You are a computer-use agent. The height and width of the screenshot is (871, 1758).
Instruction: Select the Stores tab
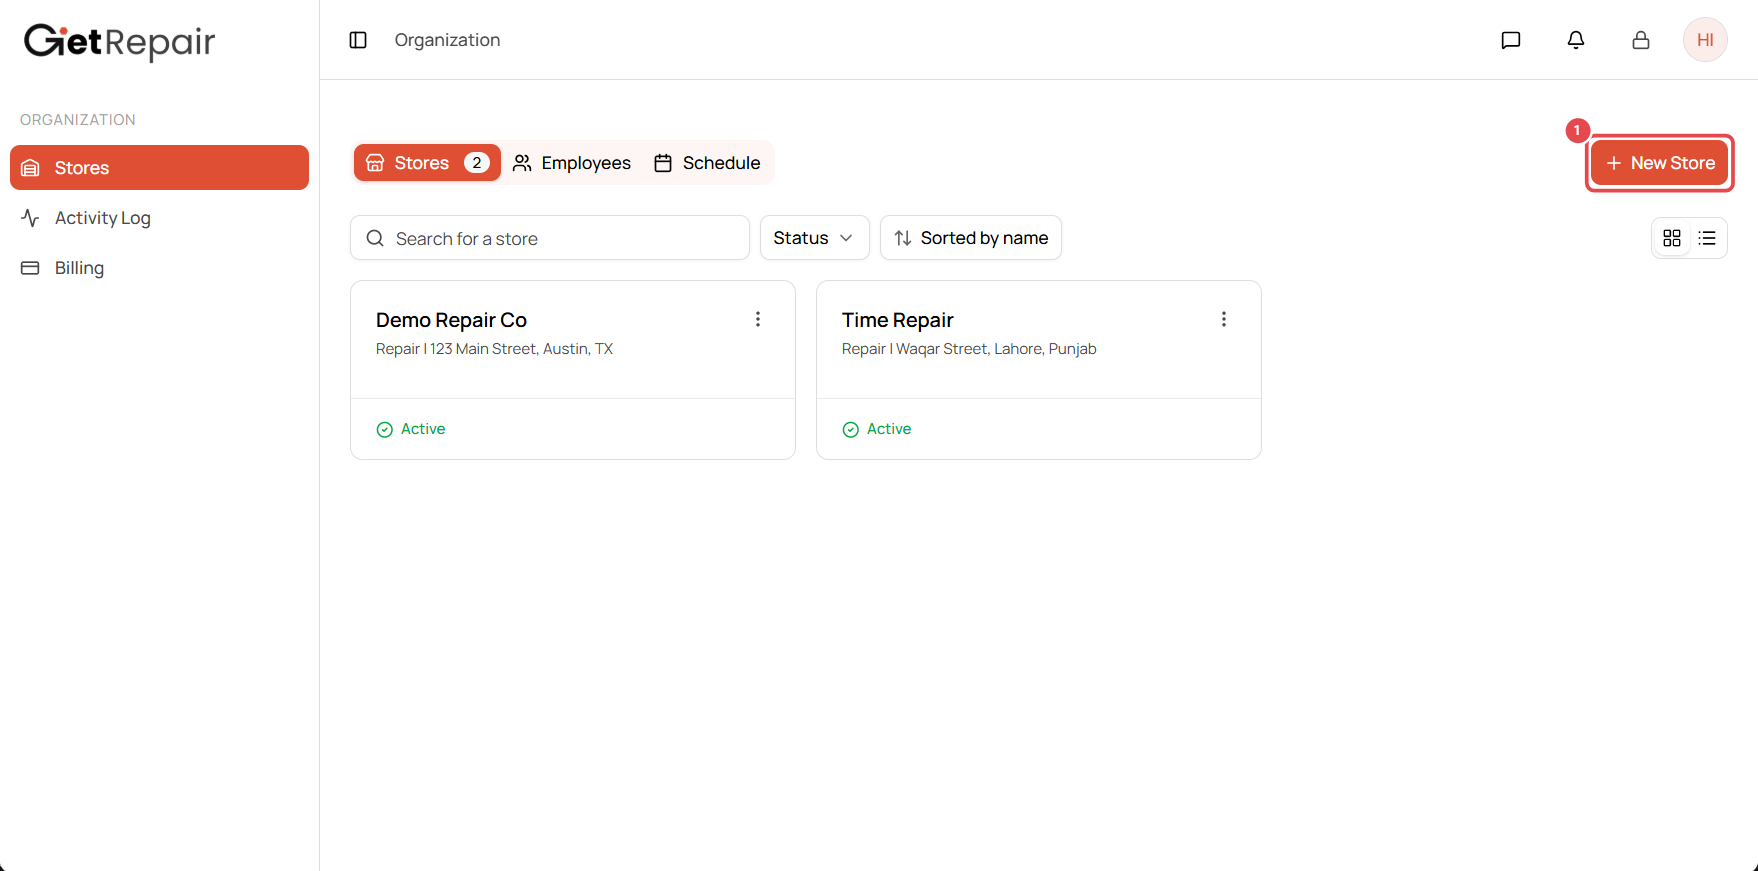(x=427, y=163)
